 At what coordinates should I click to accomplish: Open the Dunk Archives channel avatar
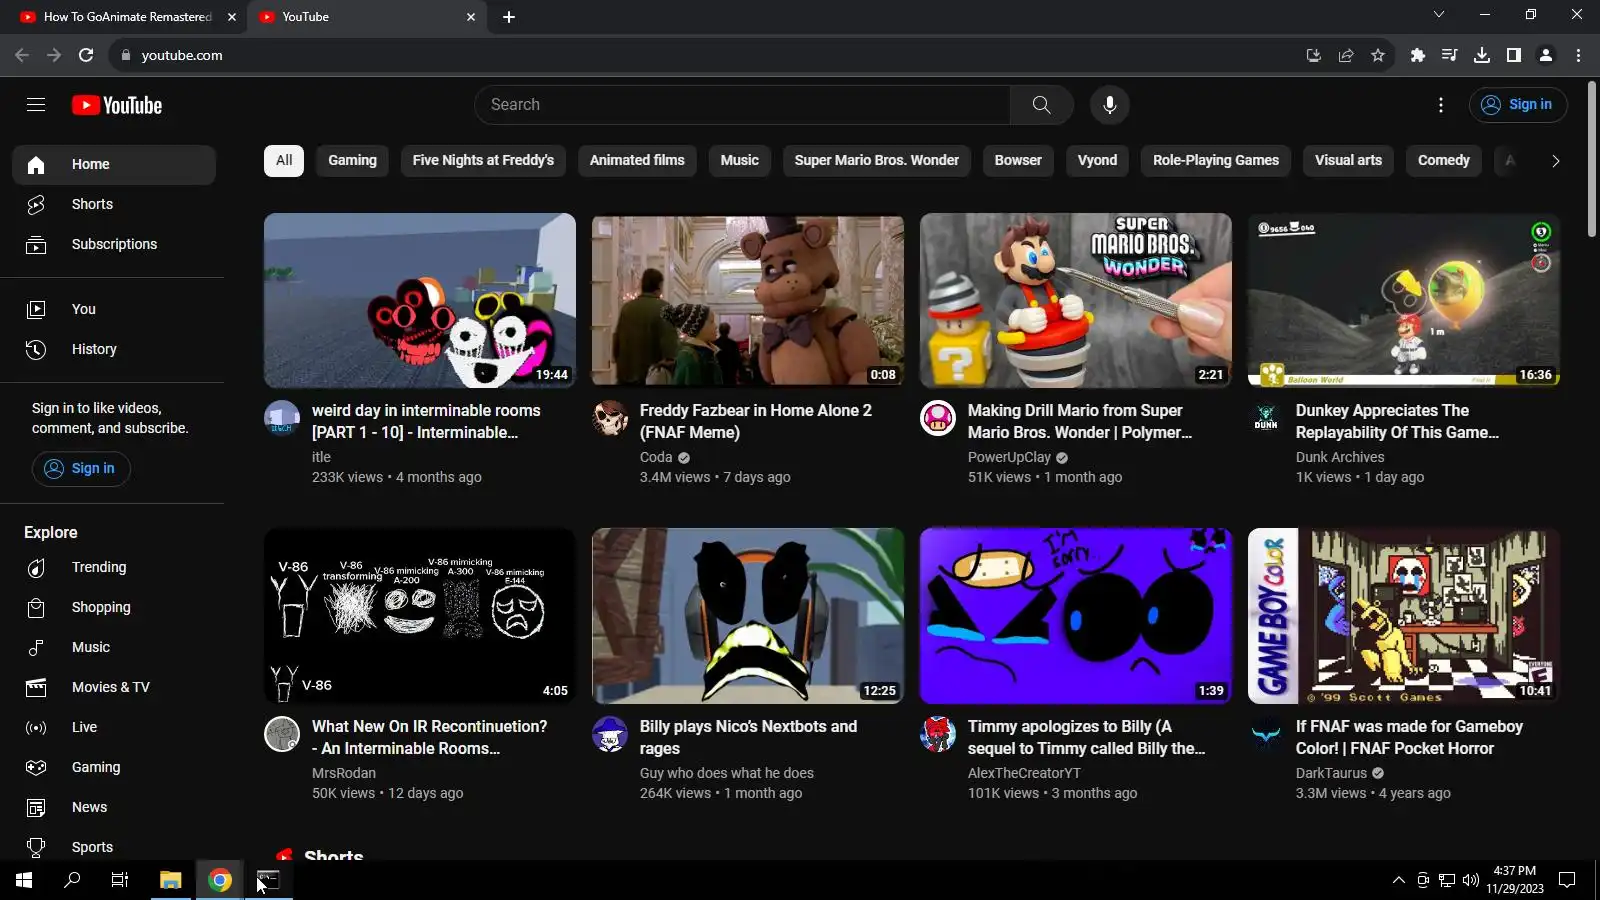pos(1266,418)
